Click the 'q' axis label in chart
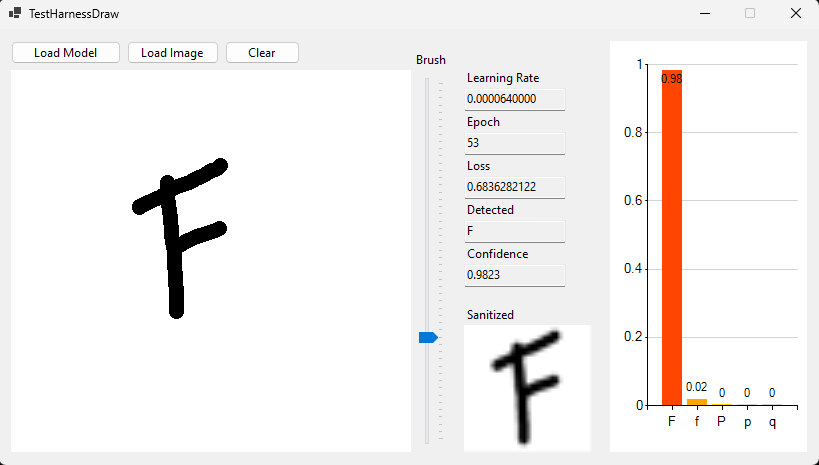The image size is (819, 465). coord(772,422)
